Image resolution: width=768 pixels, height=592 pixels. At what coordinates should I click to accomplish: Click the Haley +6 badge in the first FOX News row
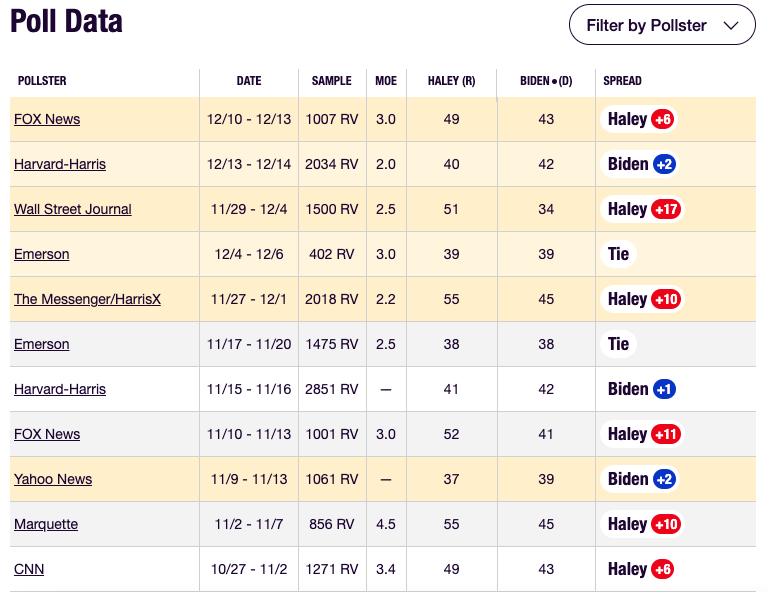pyautogui.click(x=639, y=119)
